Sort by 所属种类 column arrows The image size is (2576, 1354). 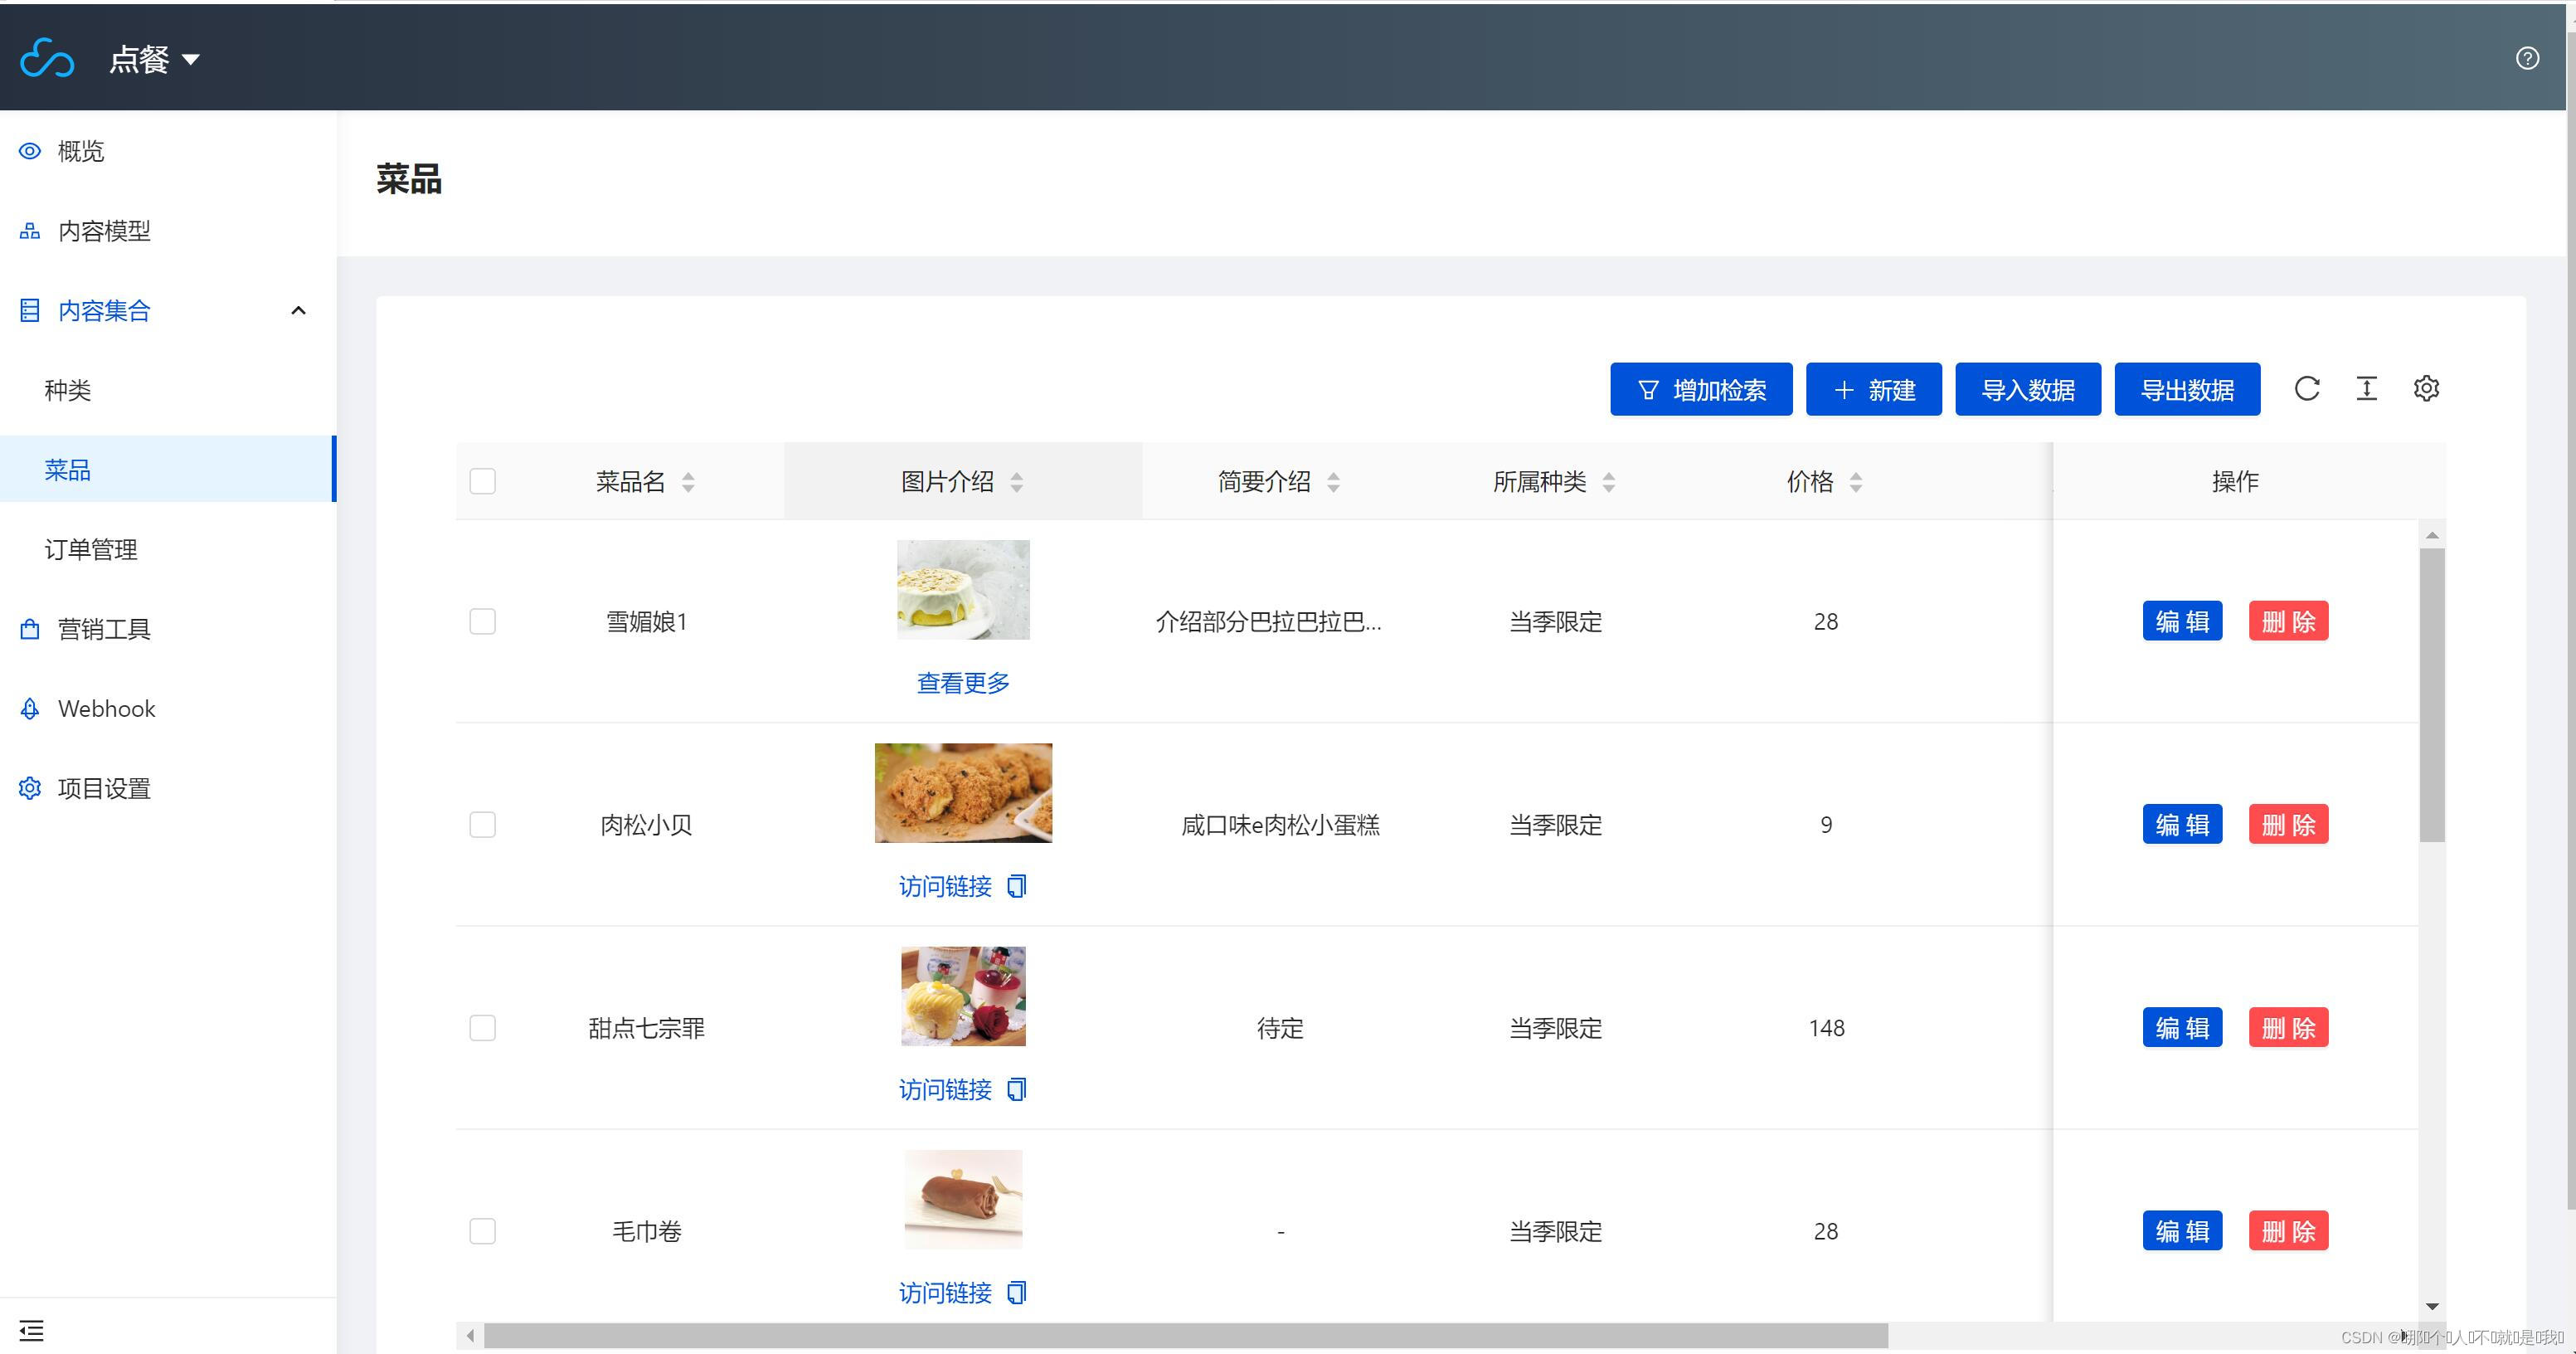1608,482
